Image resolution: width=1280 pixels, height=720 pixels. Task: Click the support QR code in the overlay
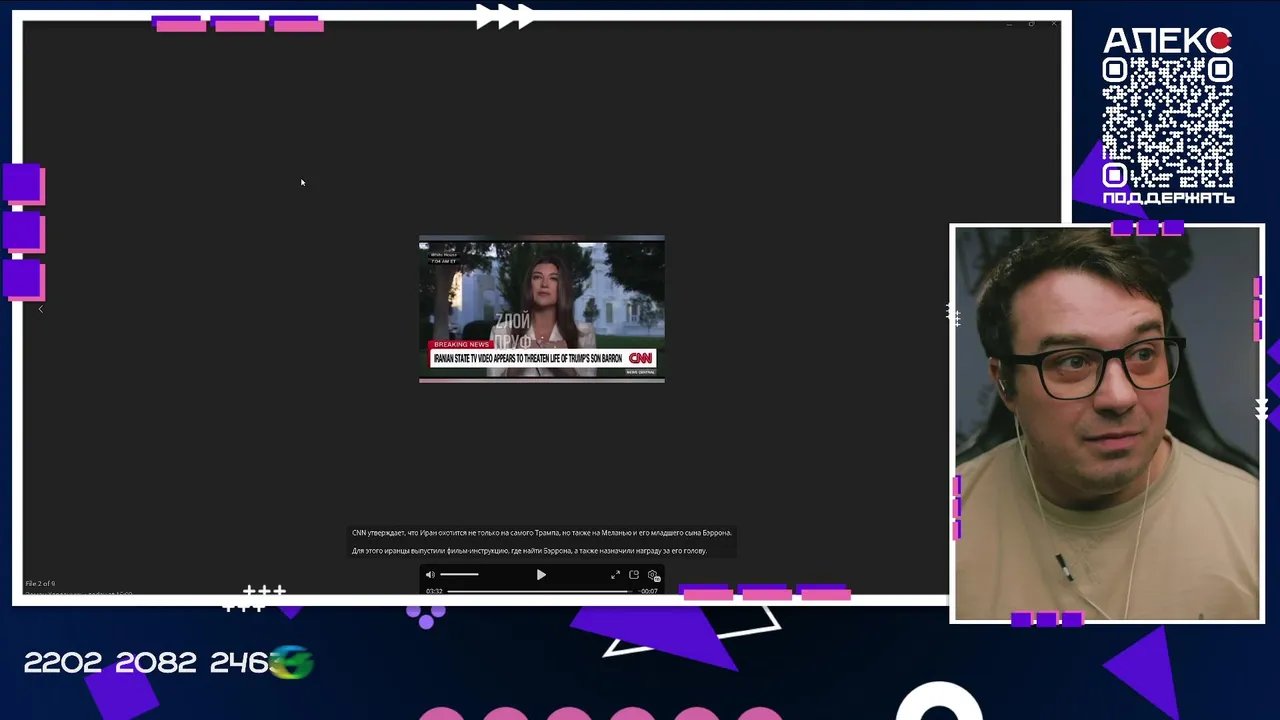coord(1168,122)
